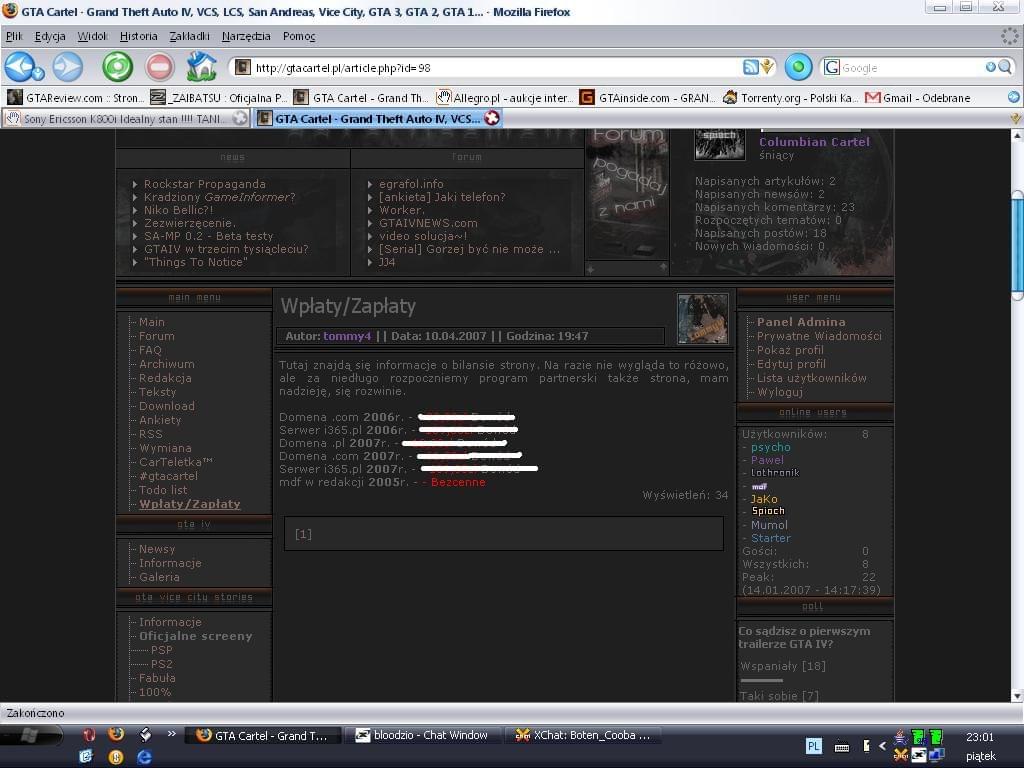1024x768 pixels.
Task: Open the Edycja menu
Action: [50, 36]
